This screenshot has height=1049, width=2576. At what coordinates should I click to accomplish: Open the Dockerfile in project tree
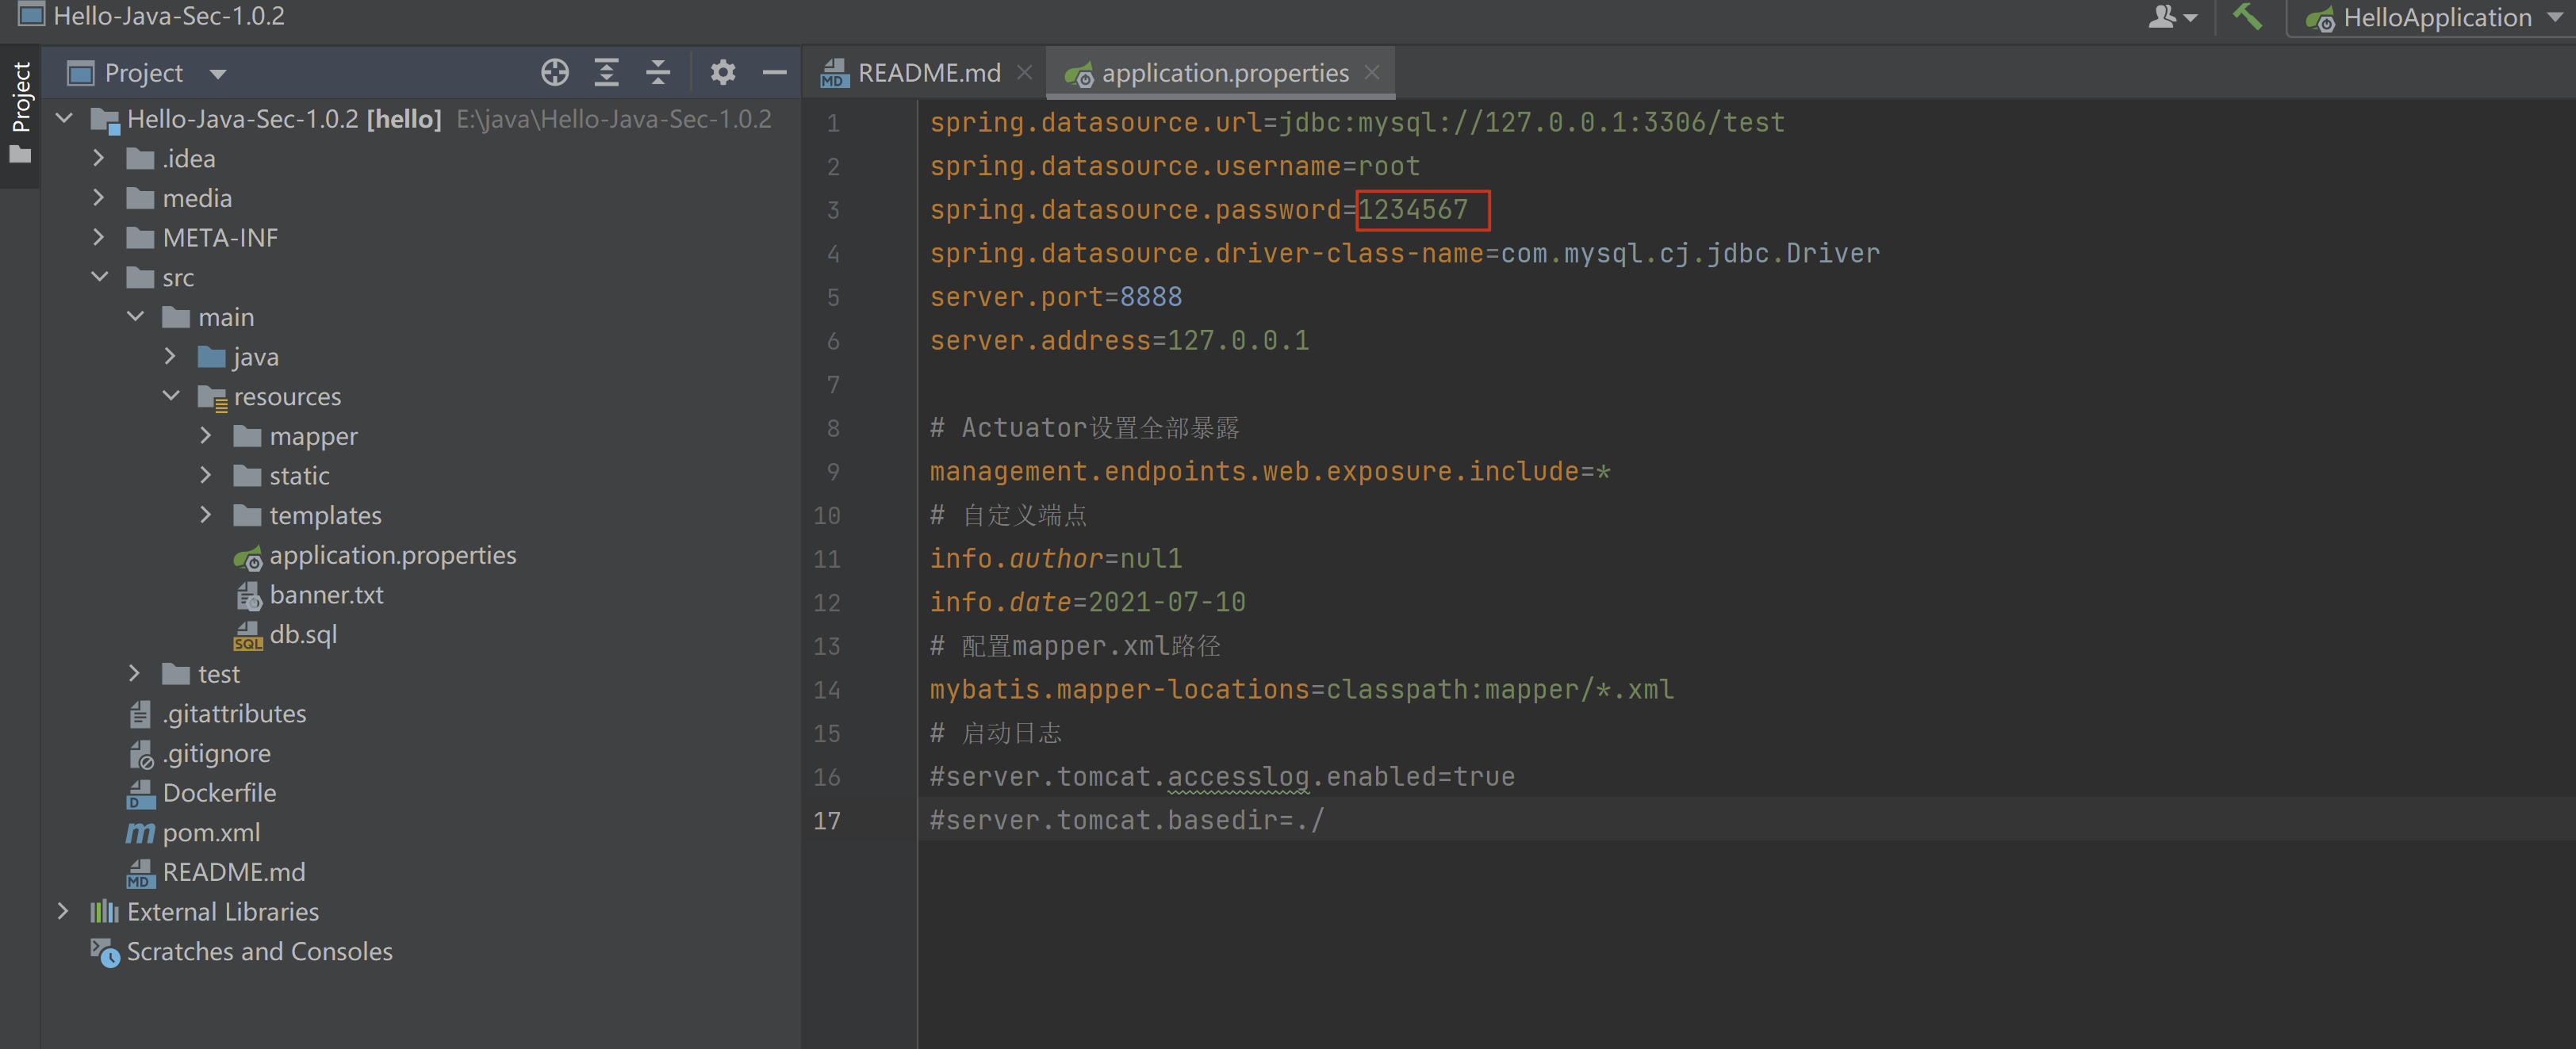pos(219,792)
